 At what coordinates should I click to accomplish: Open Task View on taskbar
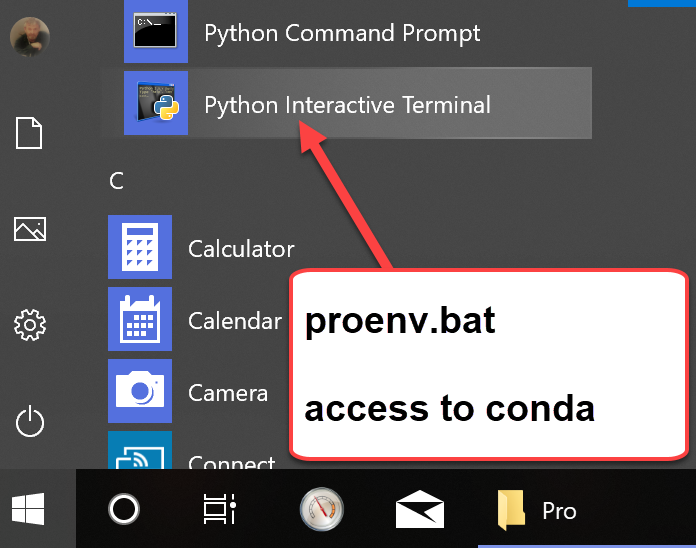[220, 509]
